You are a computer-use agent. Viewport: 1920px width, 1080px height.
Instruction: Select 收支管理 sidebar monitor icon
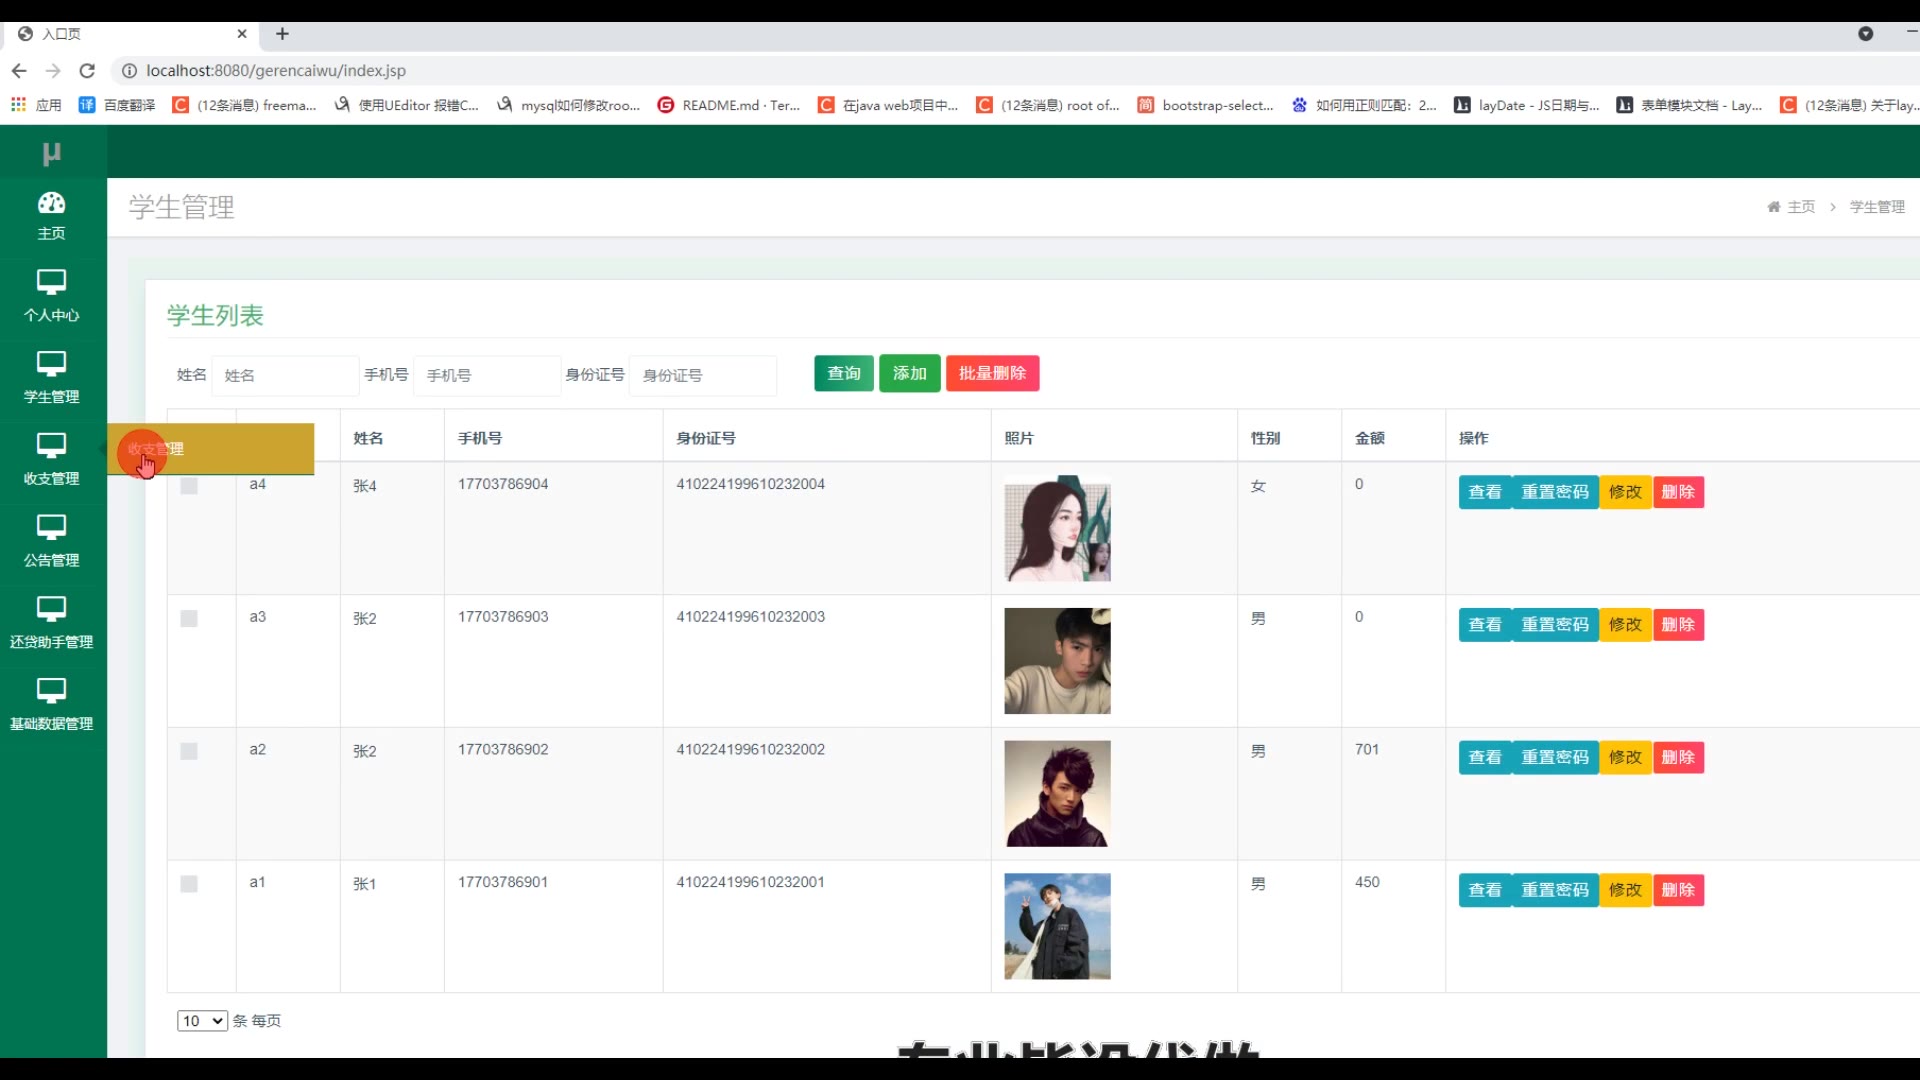pyautogui.click(x=51, y=447)
